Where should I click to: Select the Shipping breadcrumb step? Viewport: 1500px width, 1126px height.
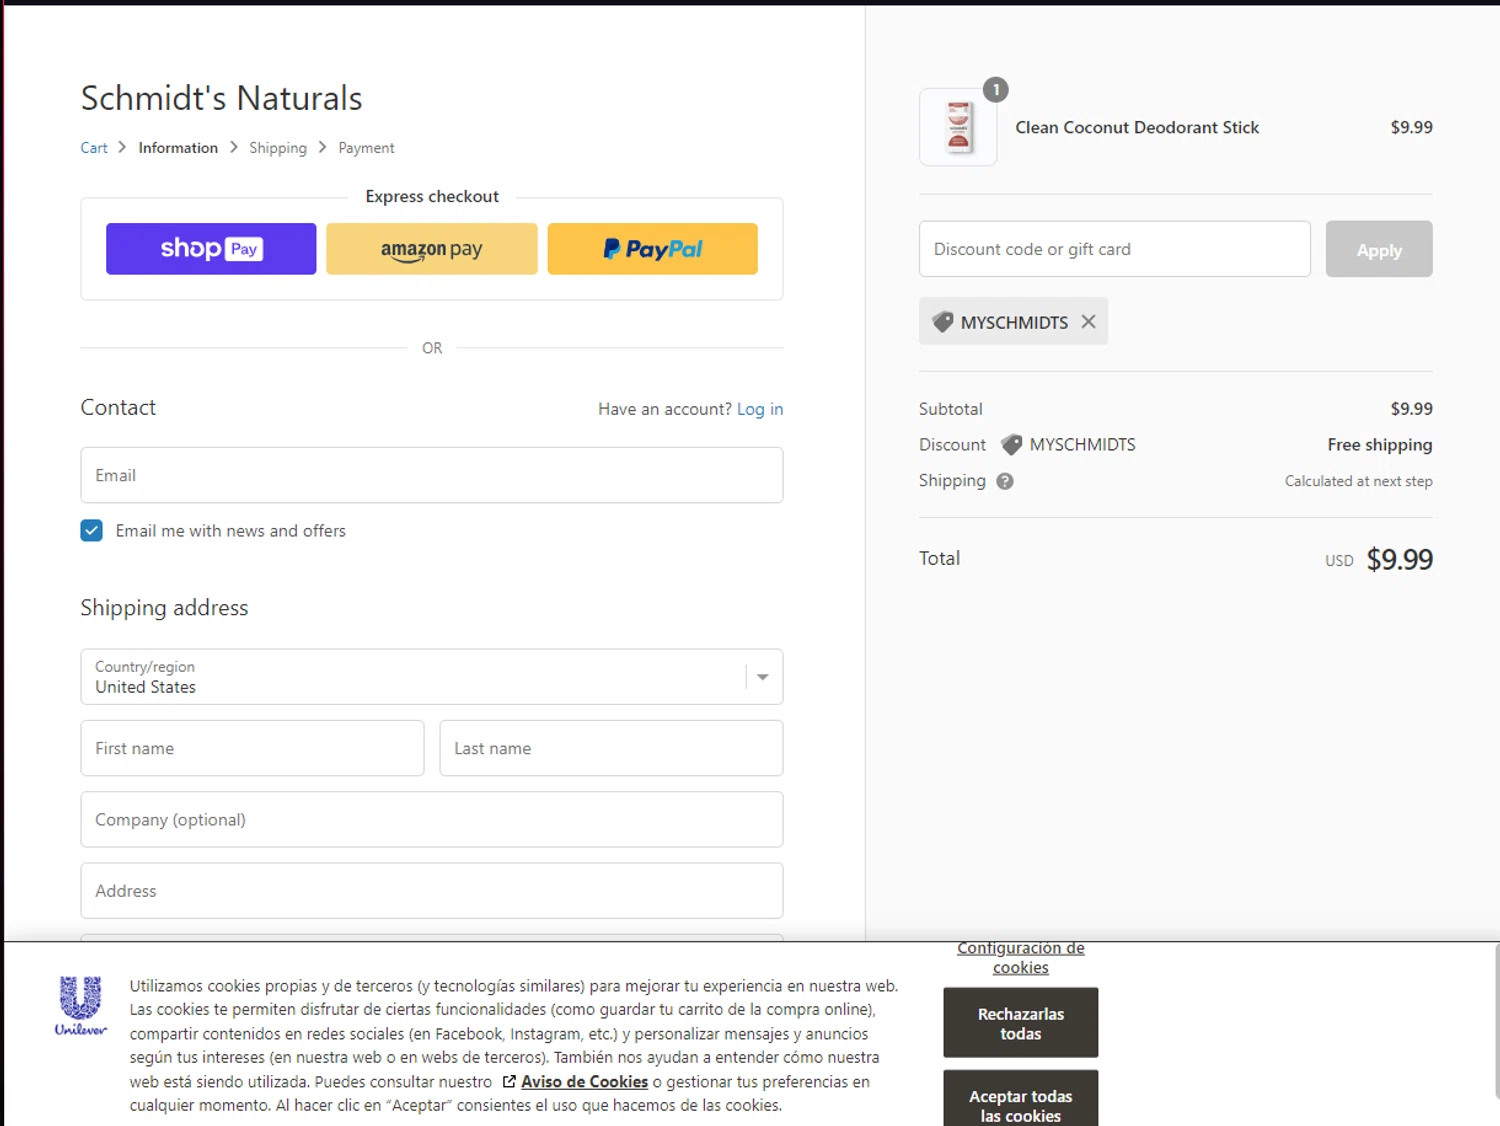tap(278, 148)
